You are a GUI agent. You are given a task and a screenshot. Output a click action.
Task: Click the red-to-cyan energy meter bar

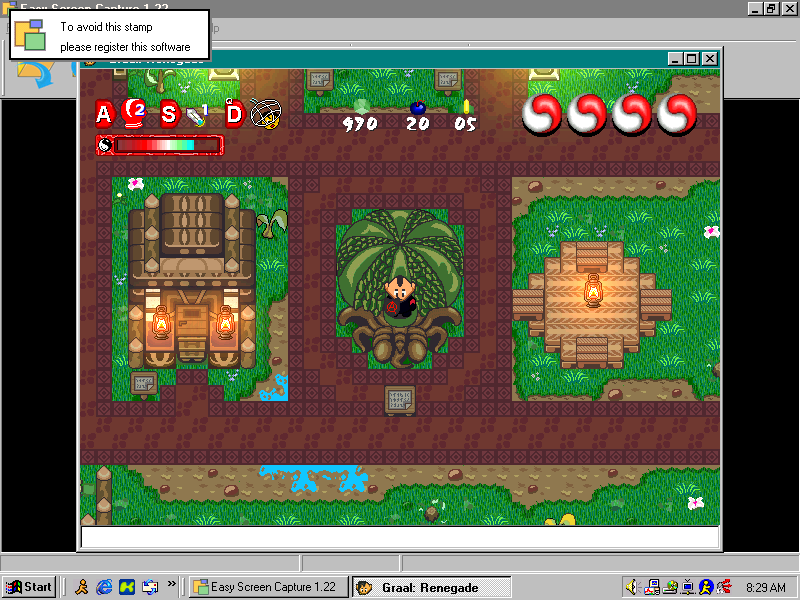pyautogui.click(x=167, y=145)
